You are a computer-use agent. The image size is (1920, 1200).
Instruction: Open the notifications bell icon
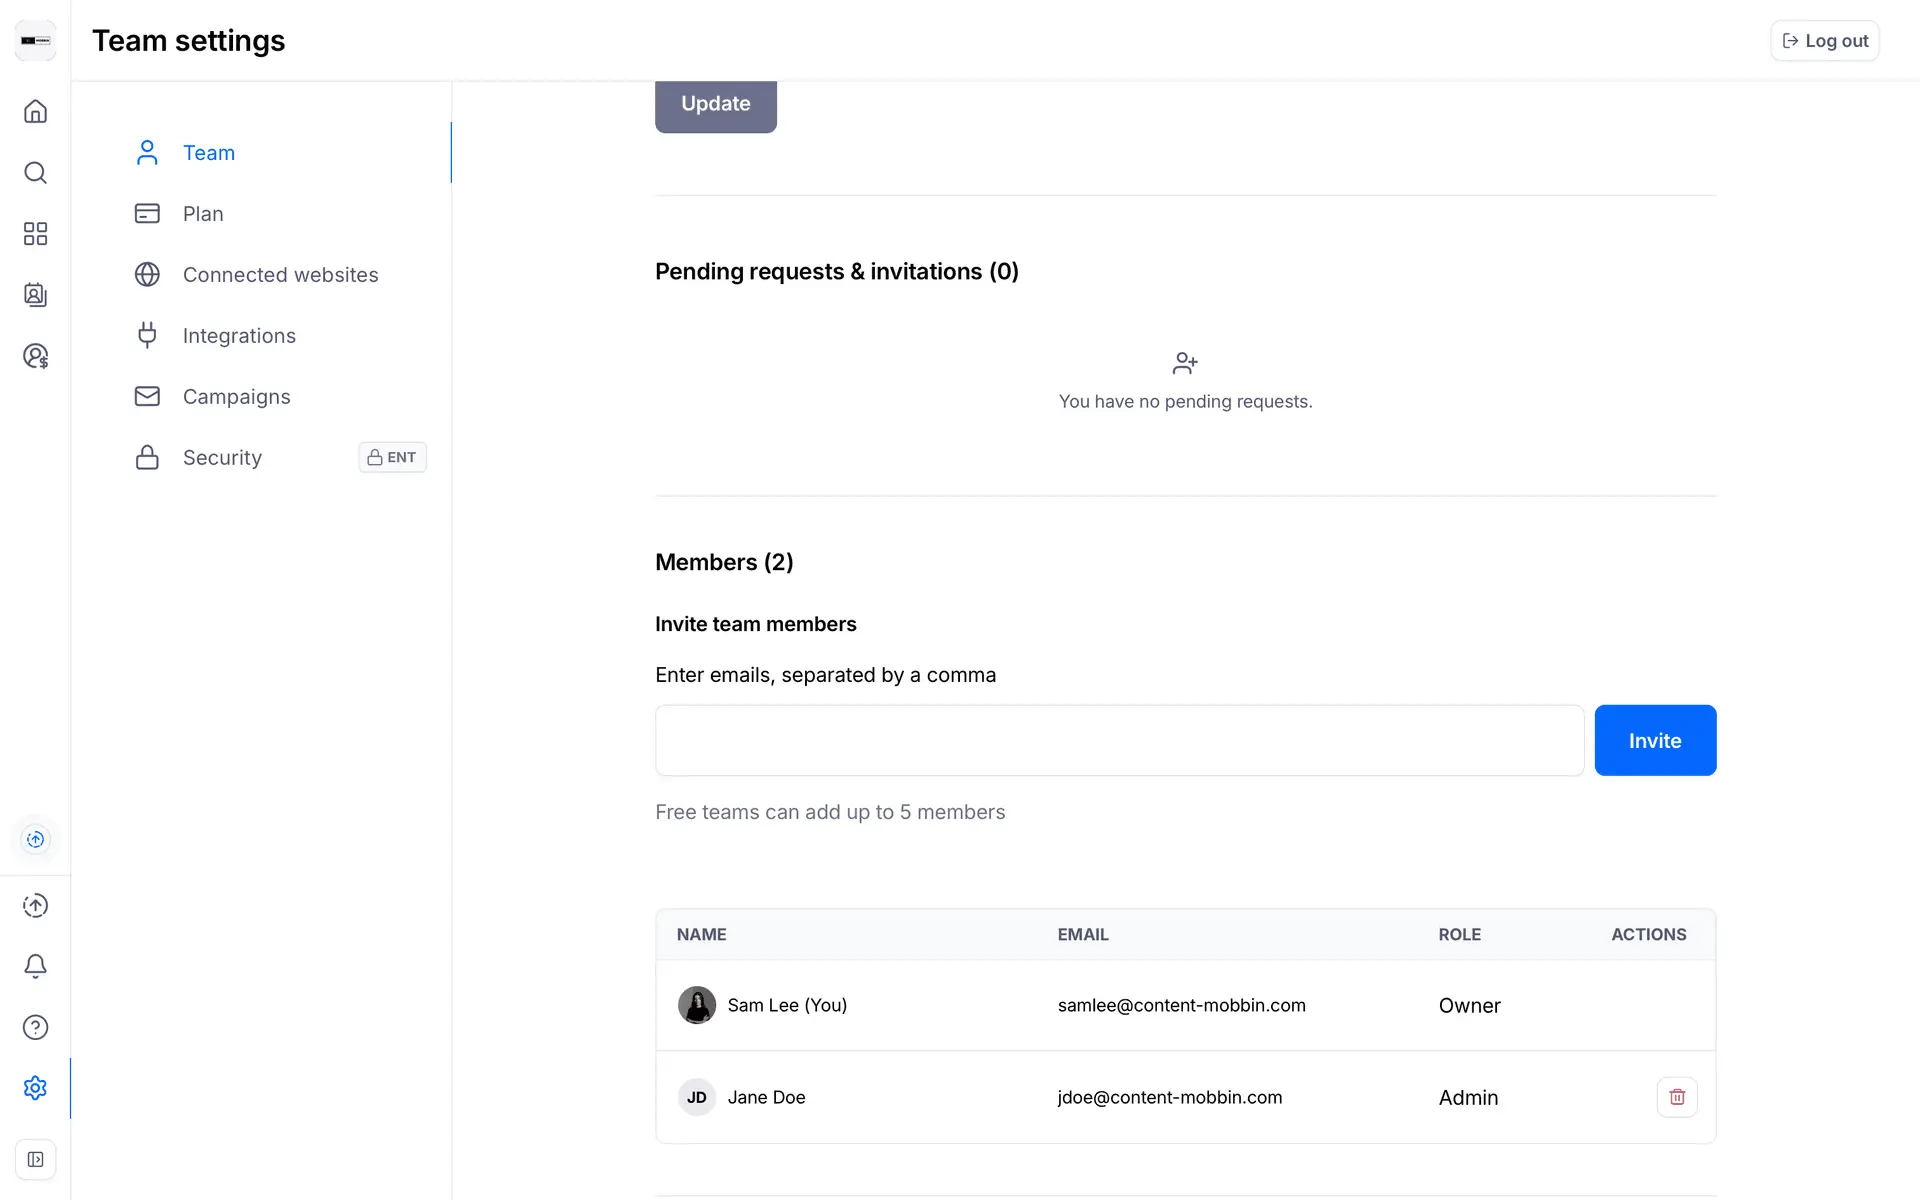click(35, 966)
